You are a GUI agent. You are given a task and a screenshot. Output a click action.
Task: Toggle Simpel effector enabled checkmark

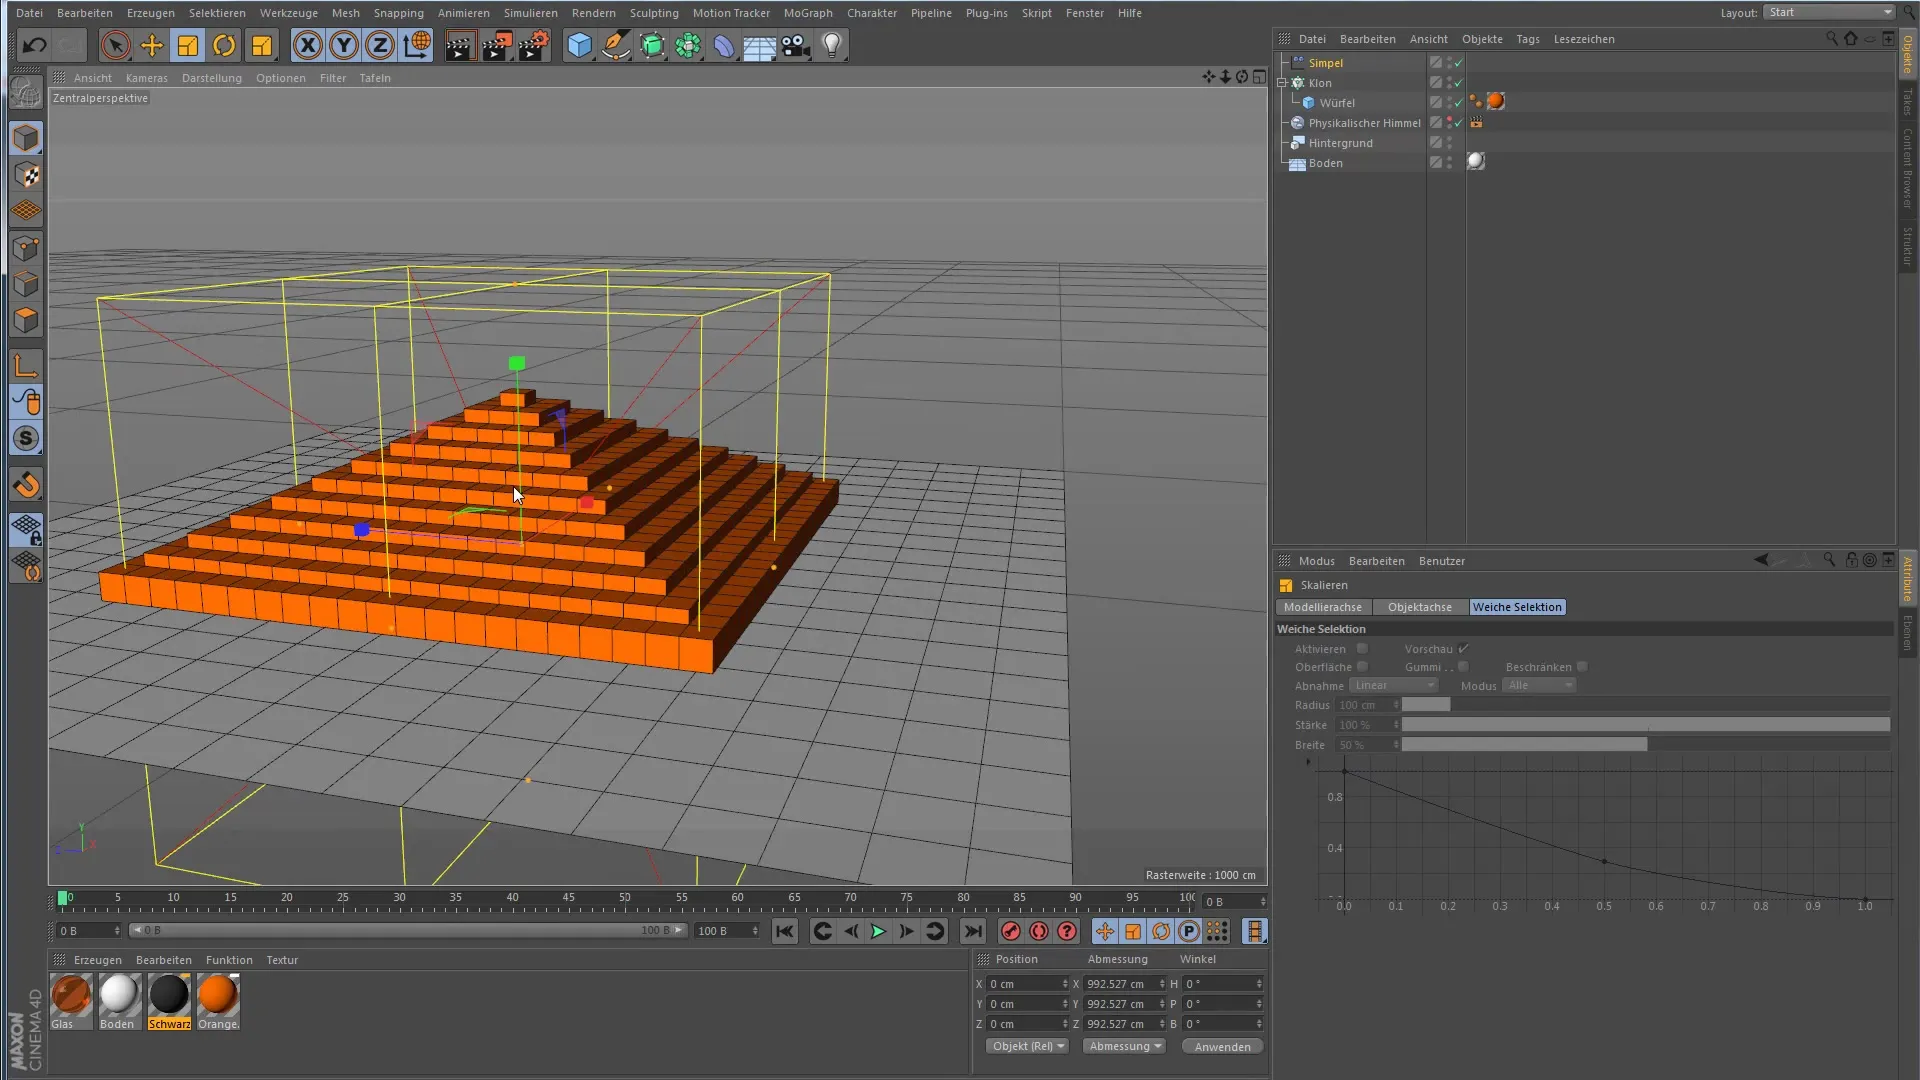[1458, 63]
